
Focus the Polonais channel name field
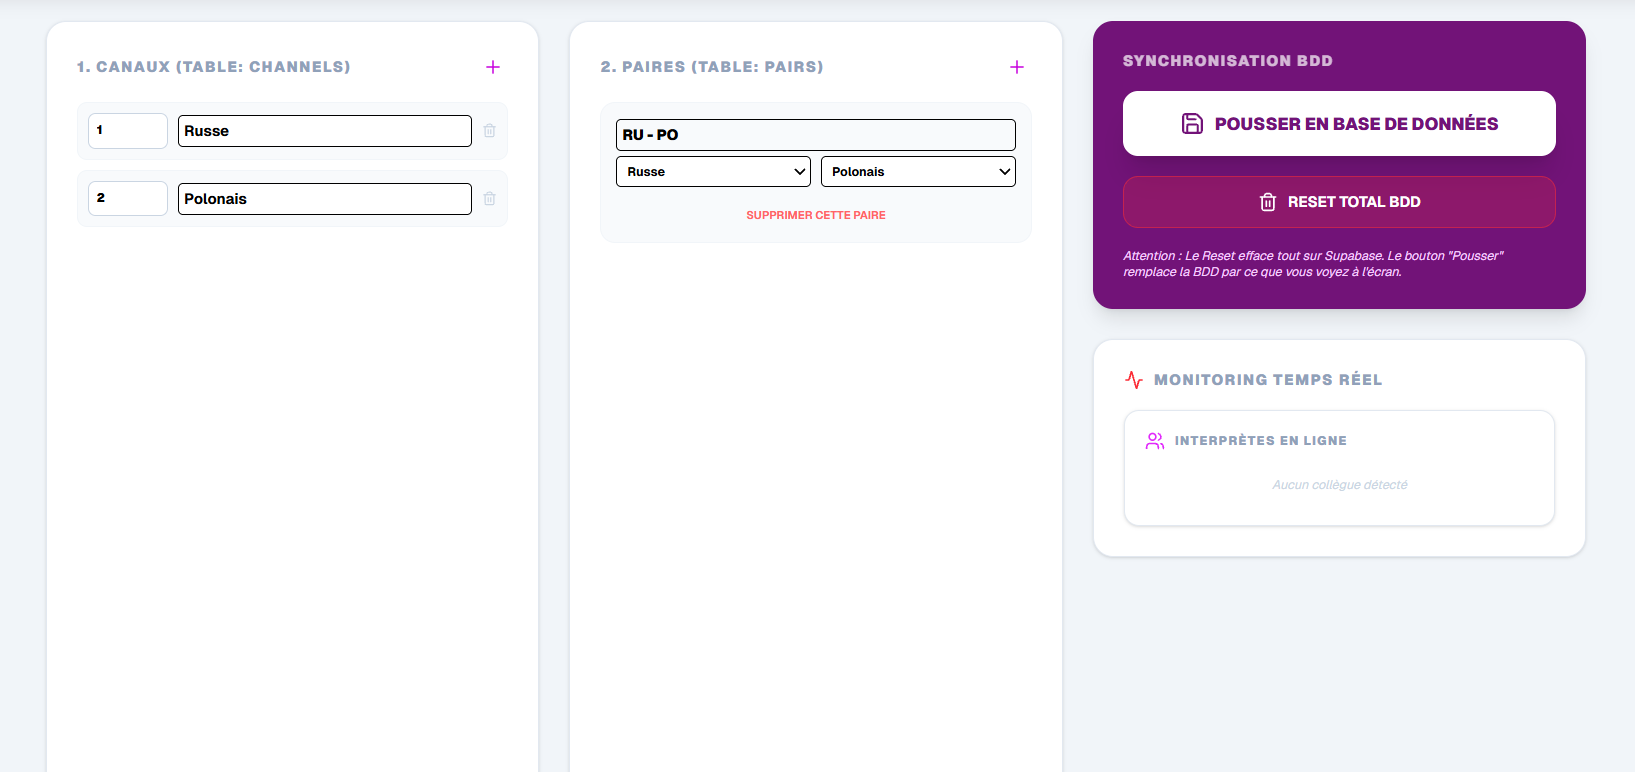pyautogui.click(x=324, y=199)
